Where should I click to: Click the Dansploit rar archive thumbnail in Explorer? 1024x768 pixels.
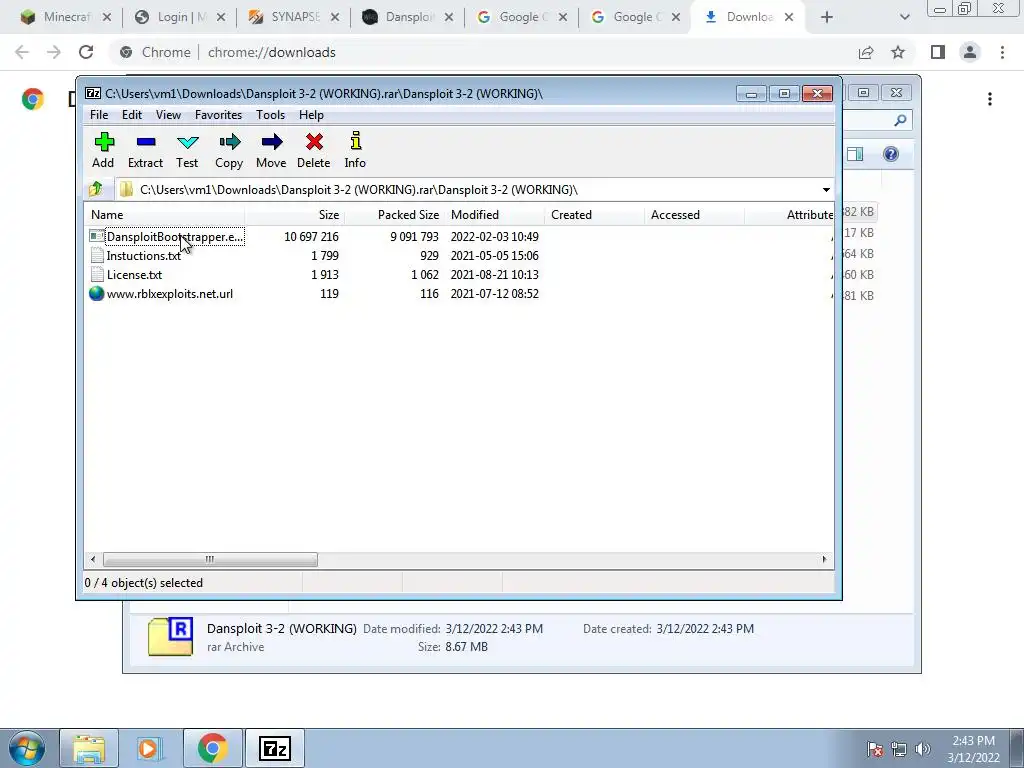tap(170, 636)
